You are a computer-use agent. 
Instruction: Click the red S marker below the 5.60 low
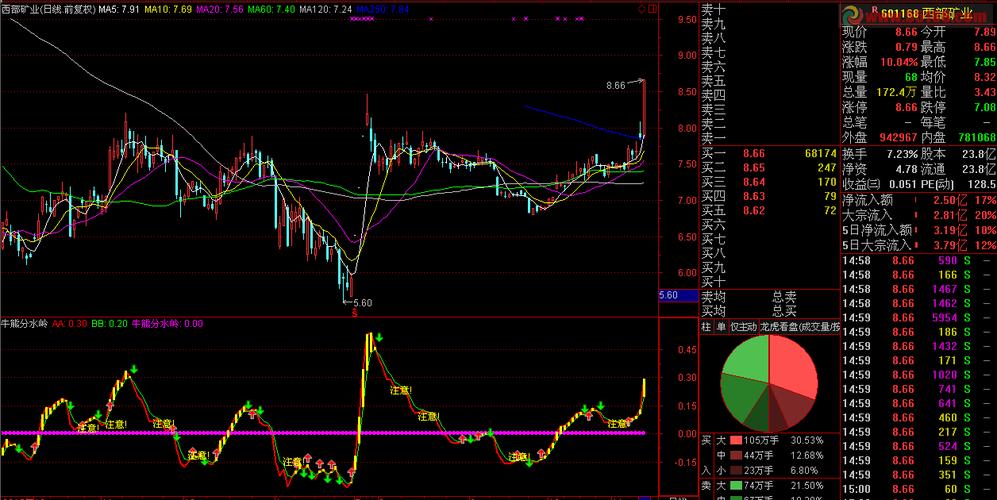354,310
